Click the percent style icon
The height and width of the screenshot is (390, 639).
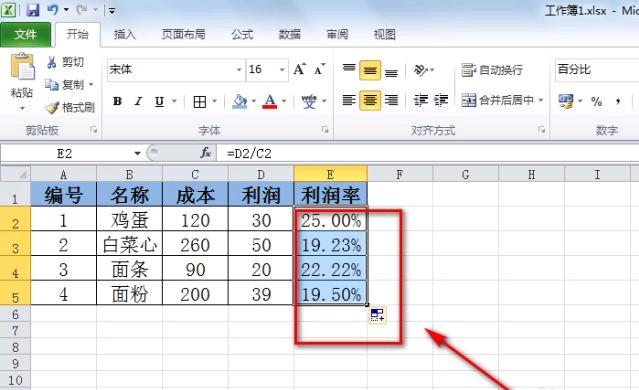[x=596, y=101]
